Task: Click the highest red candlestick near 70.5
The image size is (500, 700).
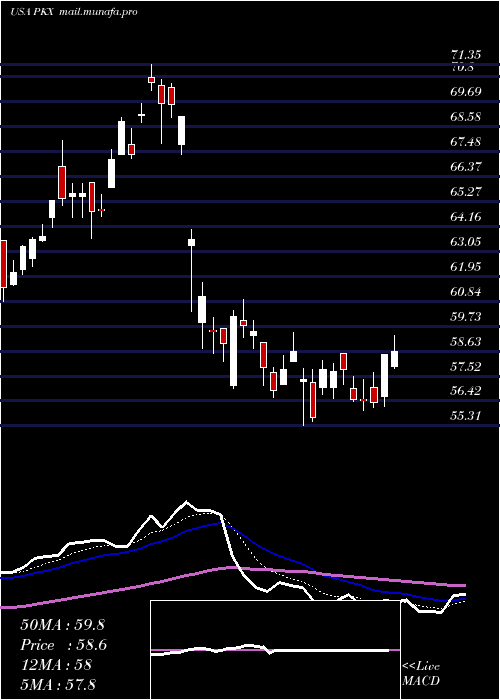Action: (x=151, y=79)
